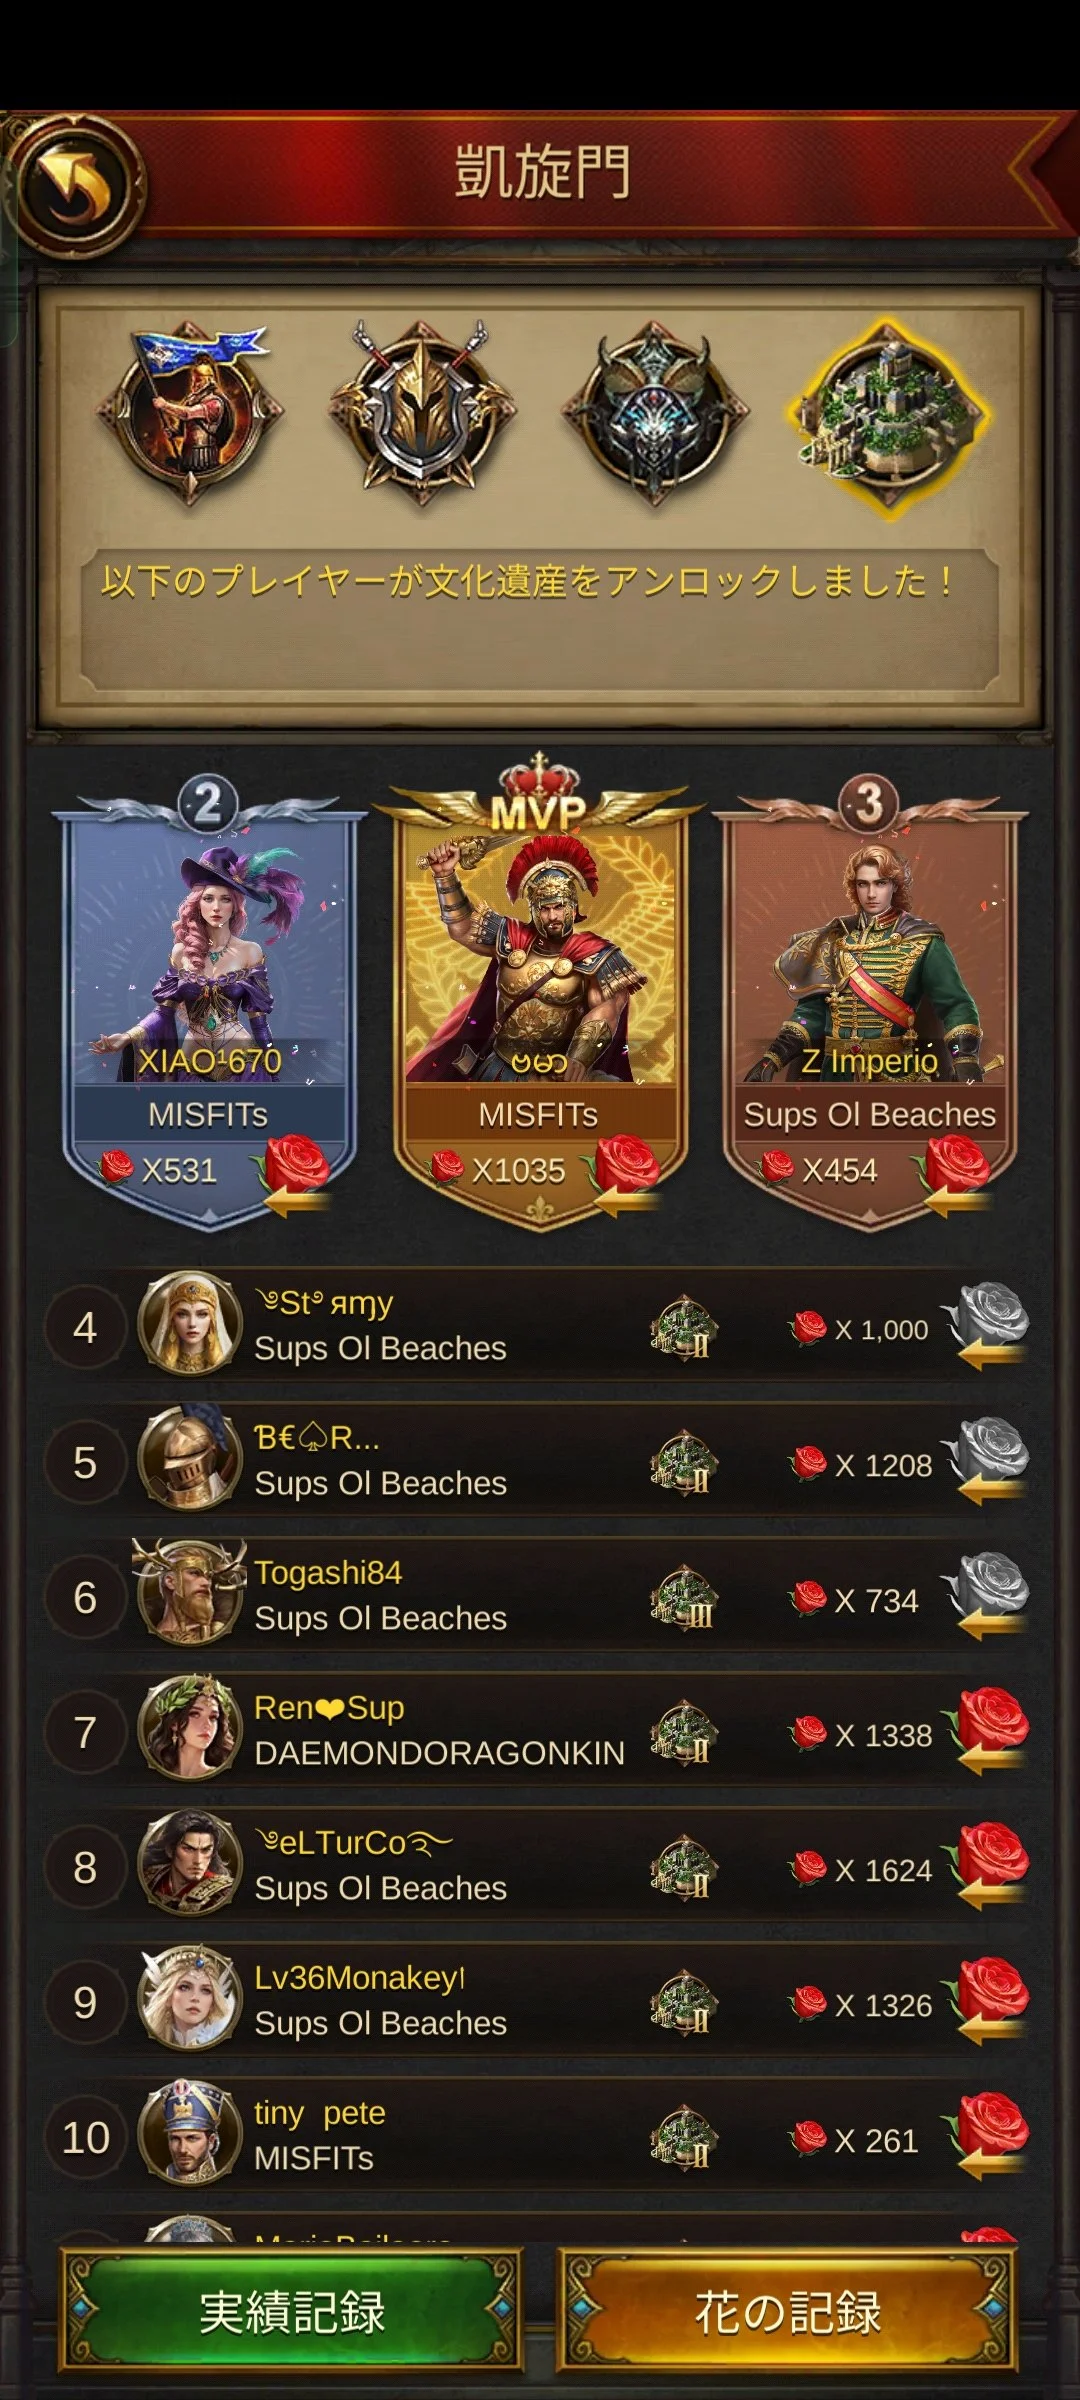
Task: Send rose to the MVP player
Action: coord(624,1175)
